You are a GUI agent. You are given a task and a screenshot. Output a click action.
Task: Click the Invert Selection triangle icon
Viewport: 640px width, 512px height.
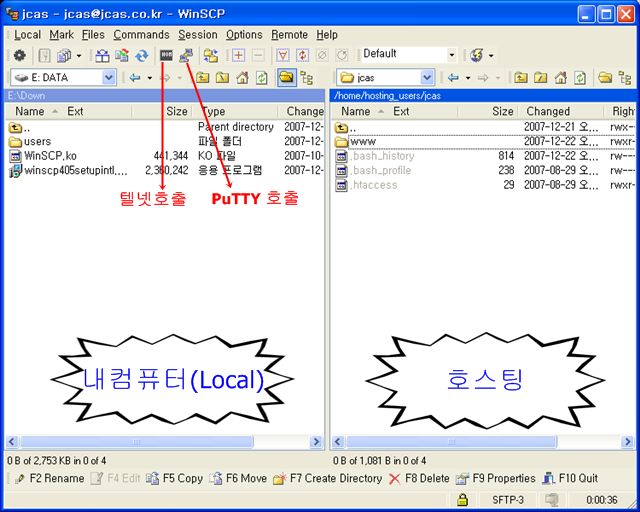tap(283, 55)
